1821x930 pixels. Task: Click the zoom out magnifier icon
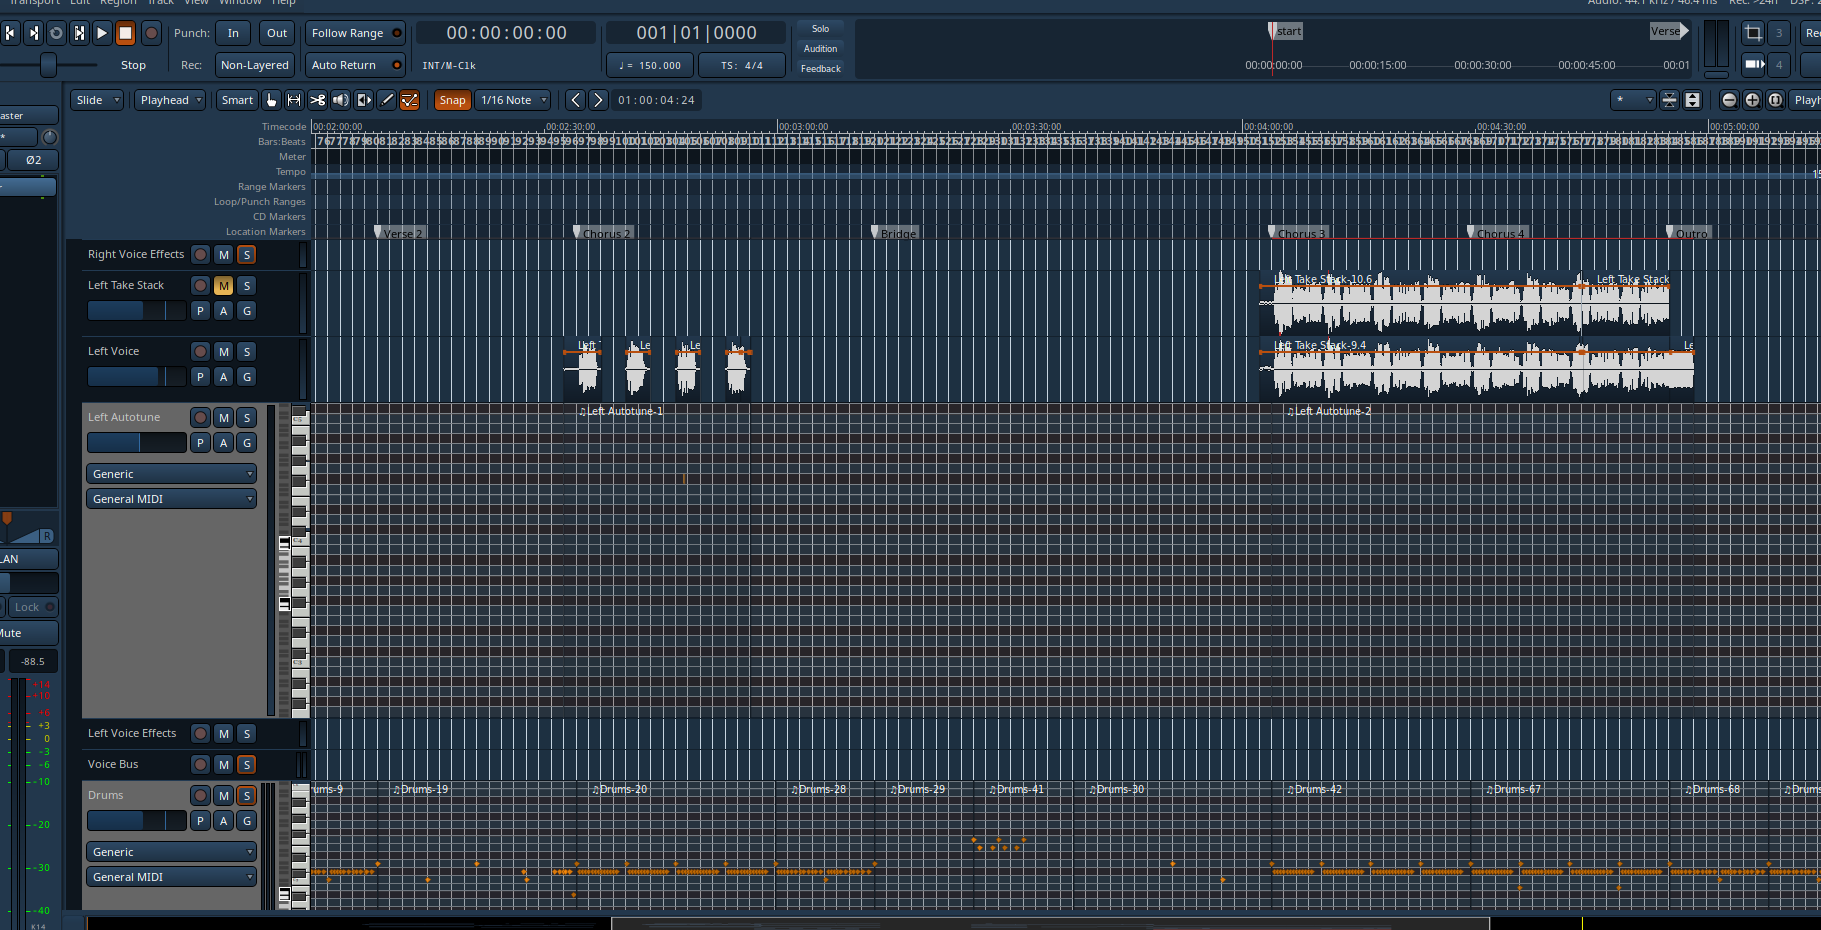coord(1729,100)
